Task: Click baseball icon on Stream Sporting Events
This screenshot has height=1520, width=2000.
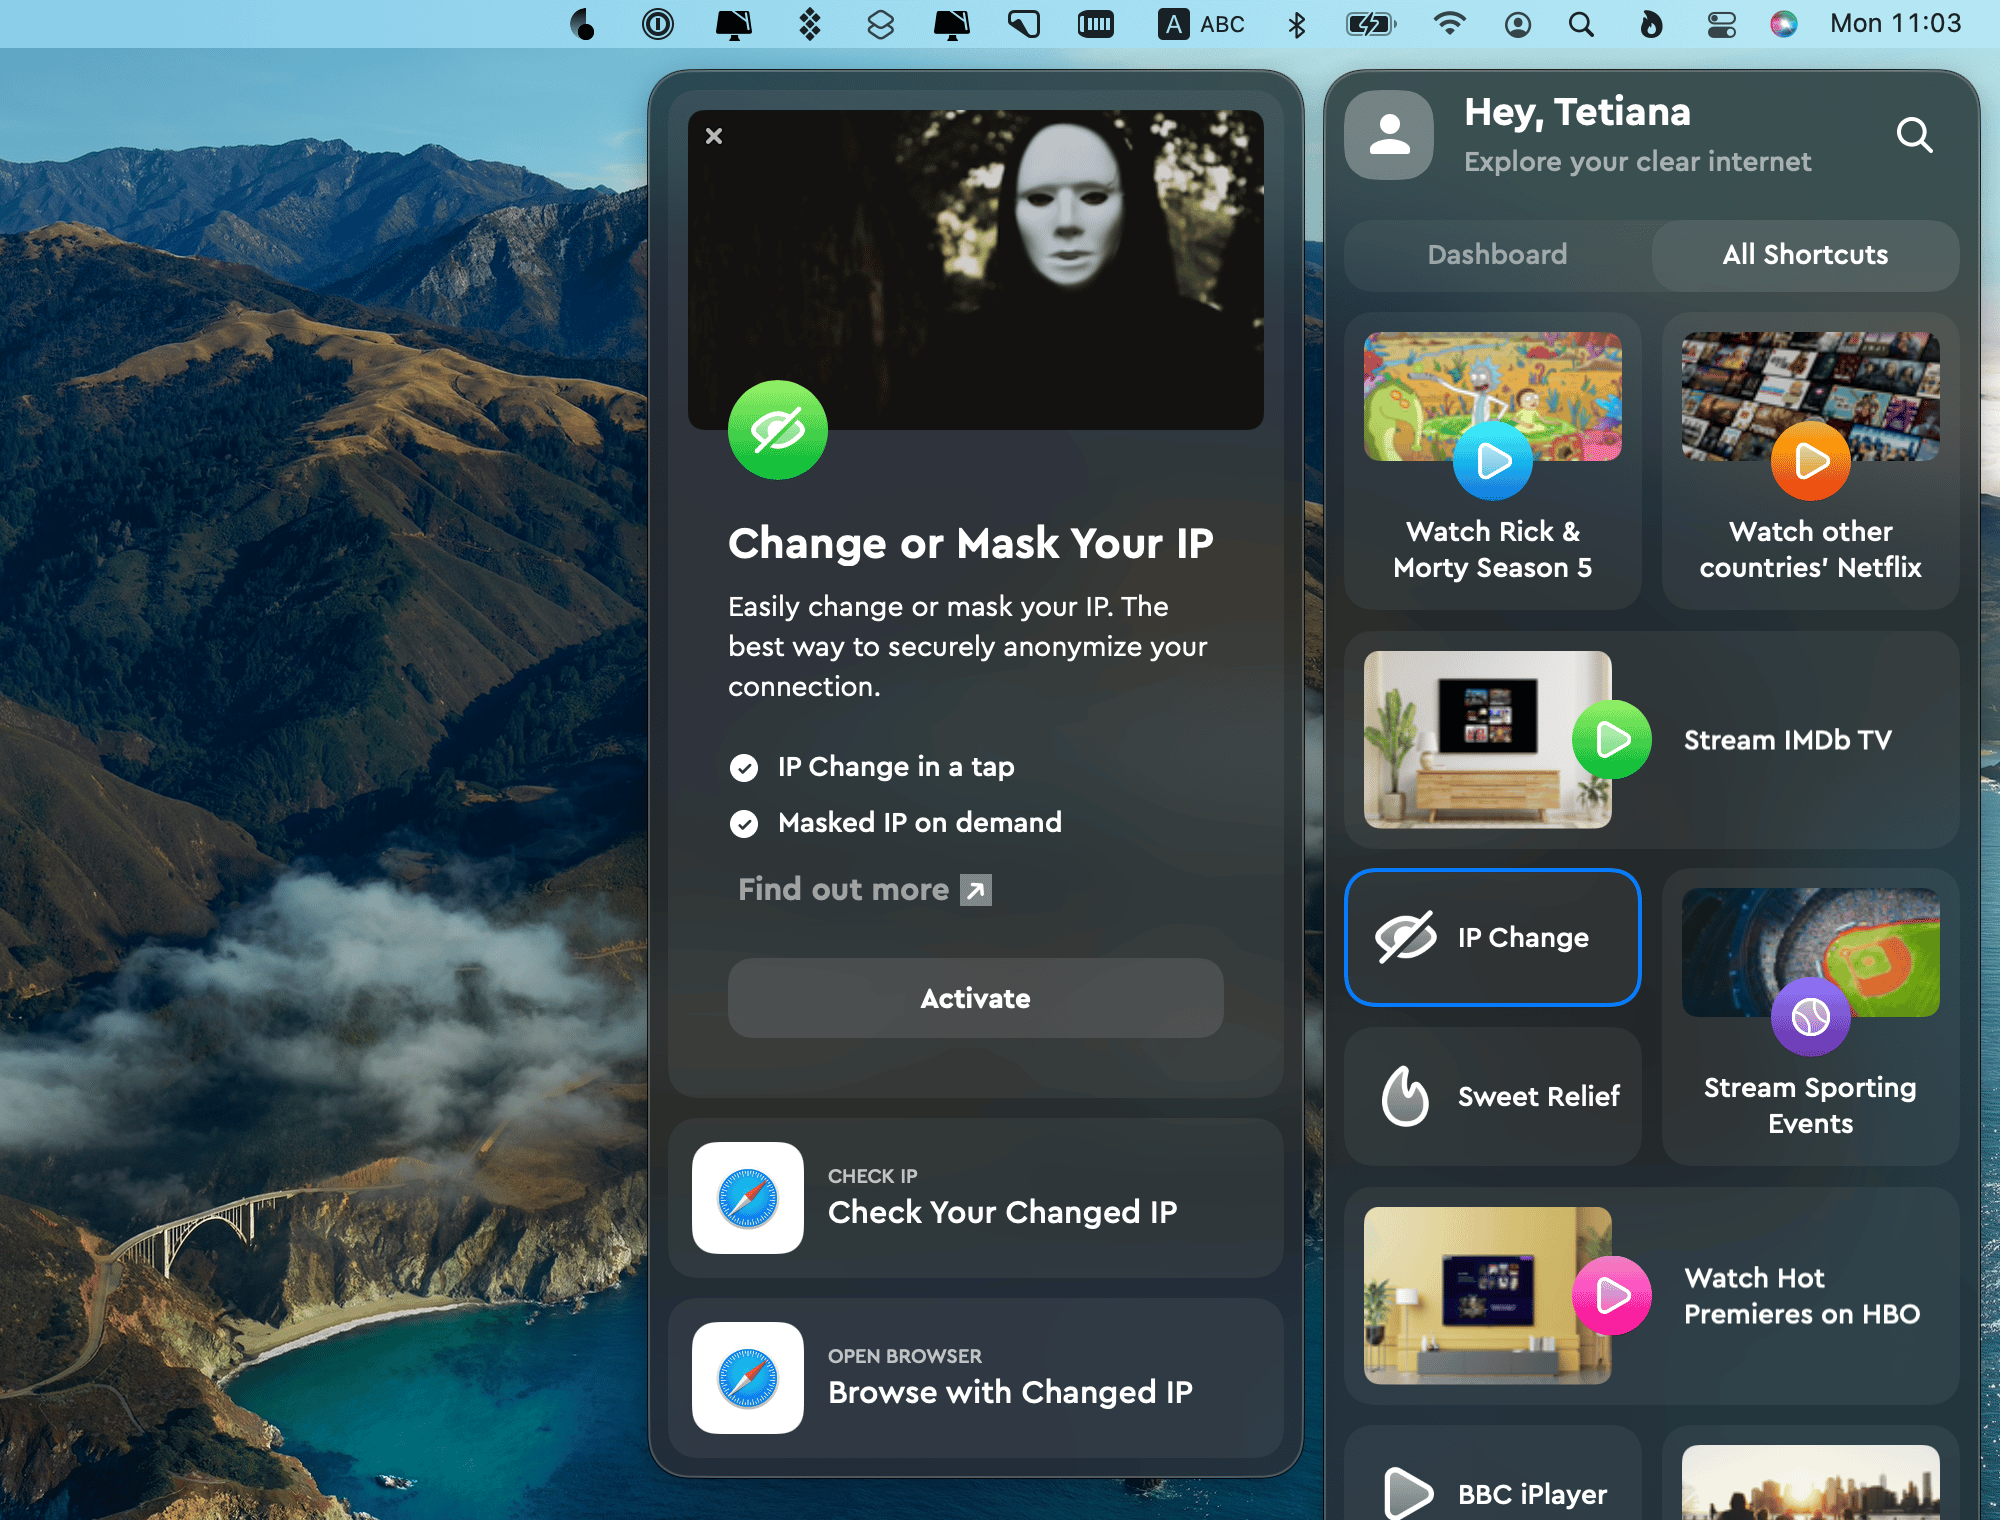Action: coord(1811,1017)
